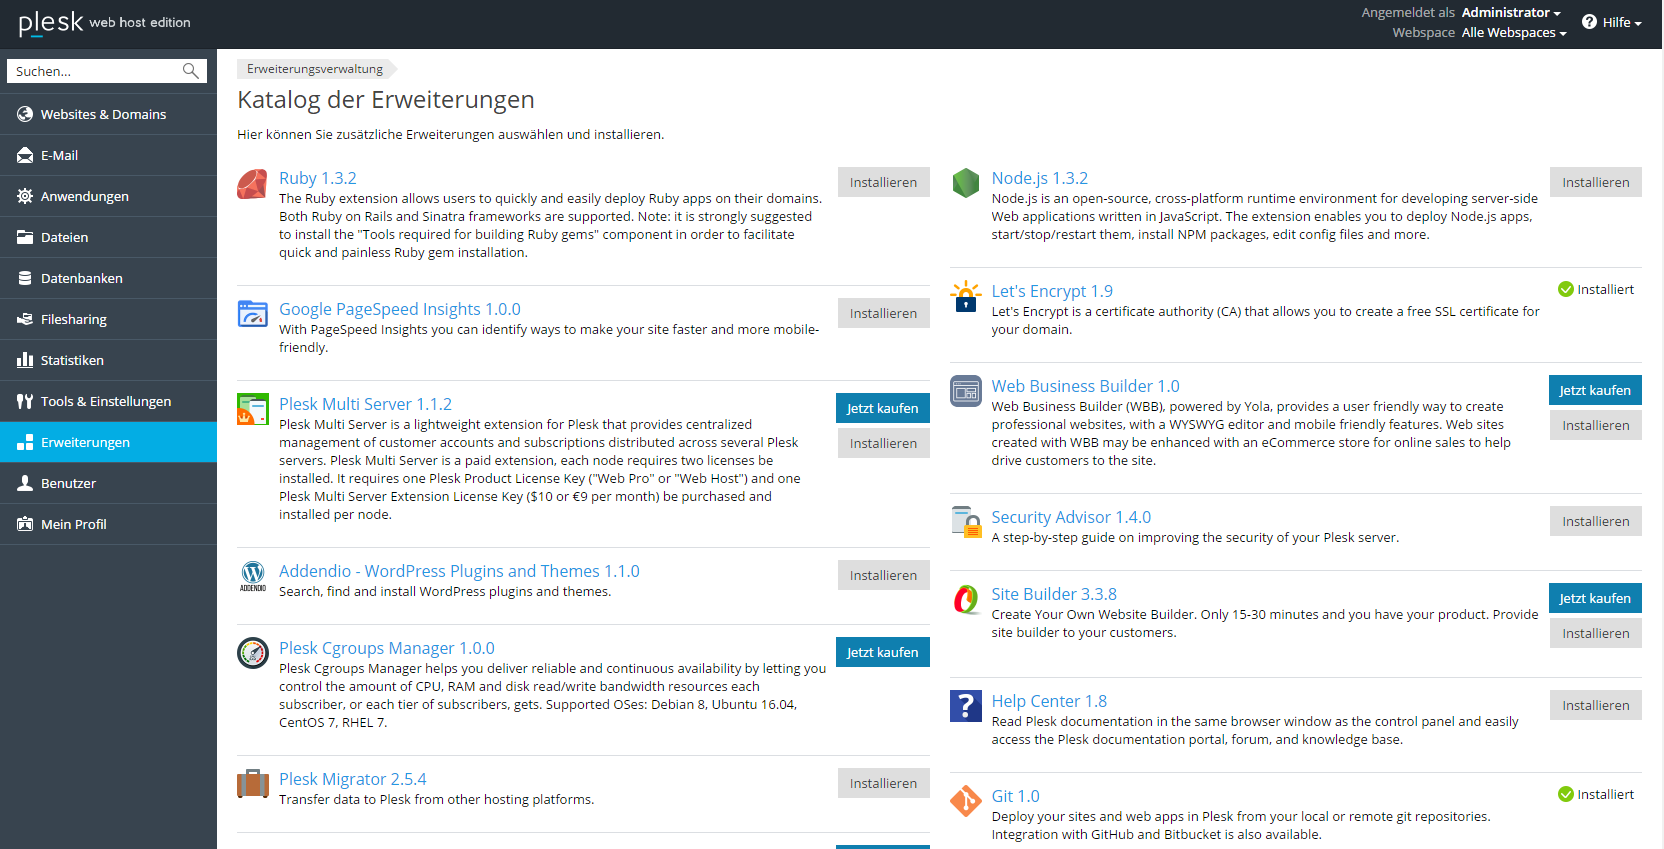Open the Let's Encrypt 1.9 link
The image size is (1664, 849).
point(1052,291)
